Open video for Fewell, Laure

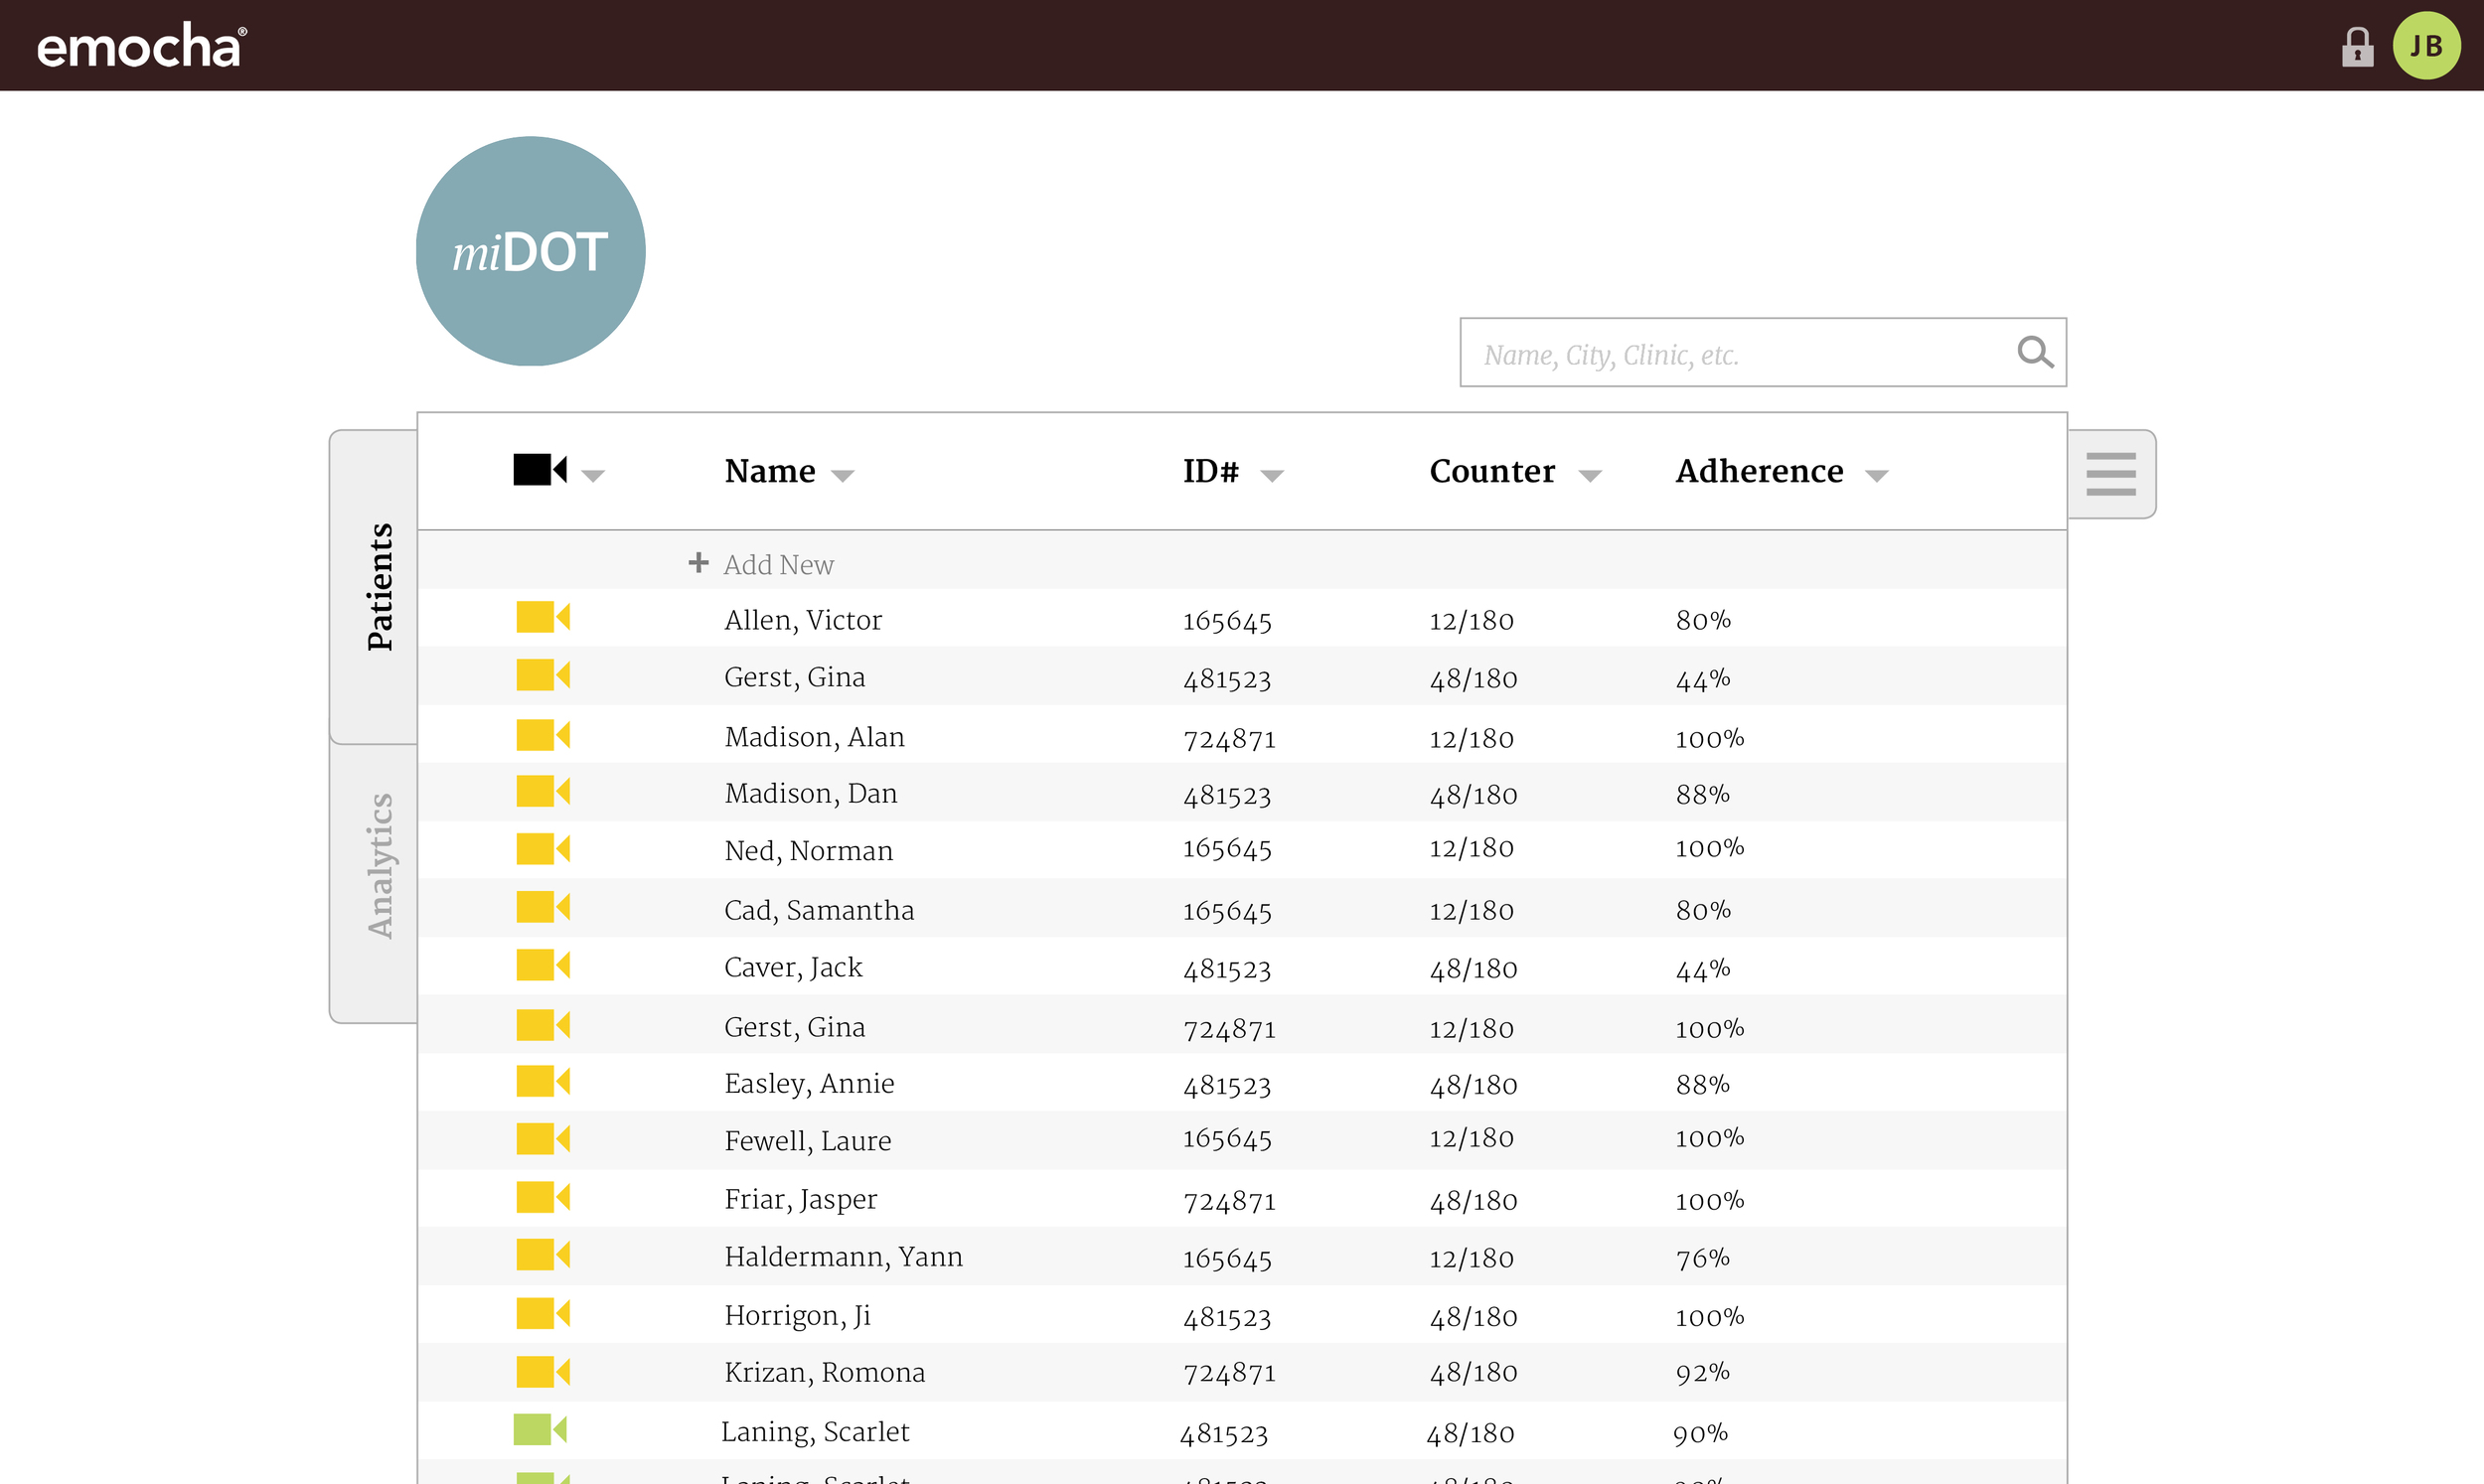(543, 1139)
